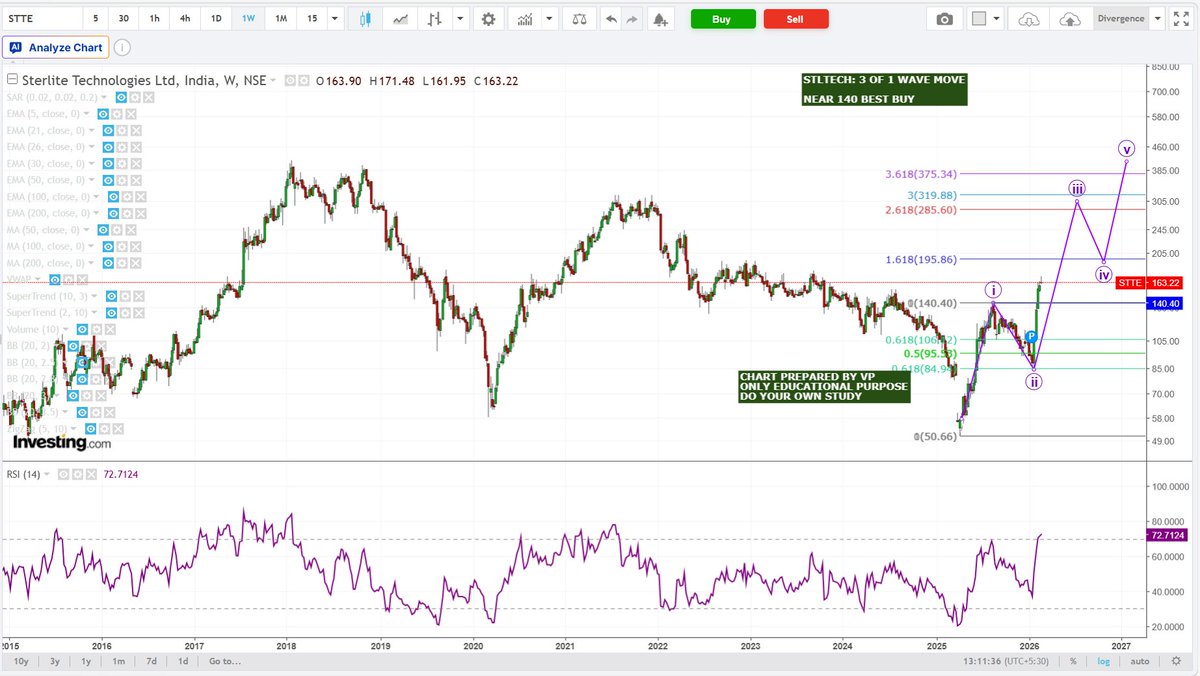
Task: Take a chart snapshot with camera icon
Action: pyautogui.click(x=945, y=19)
